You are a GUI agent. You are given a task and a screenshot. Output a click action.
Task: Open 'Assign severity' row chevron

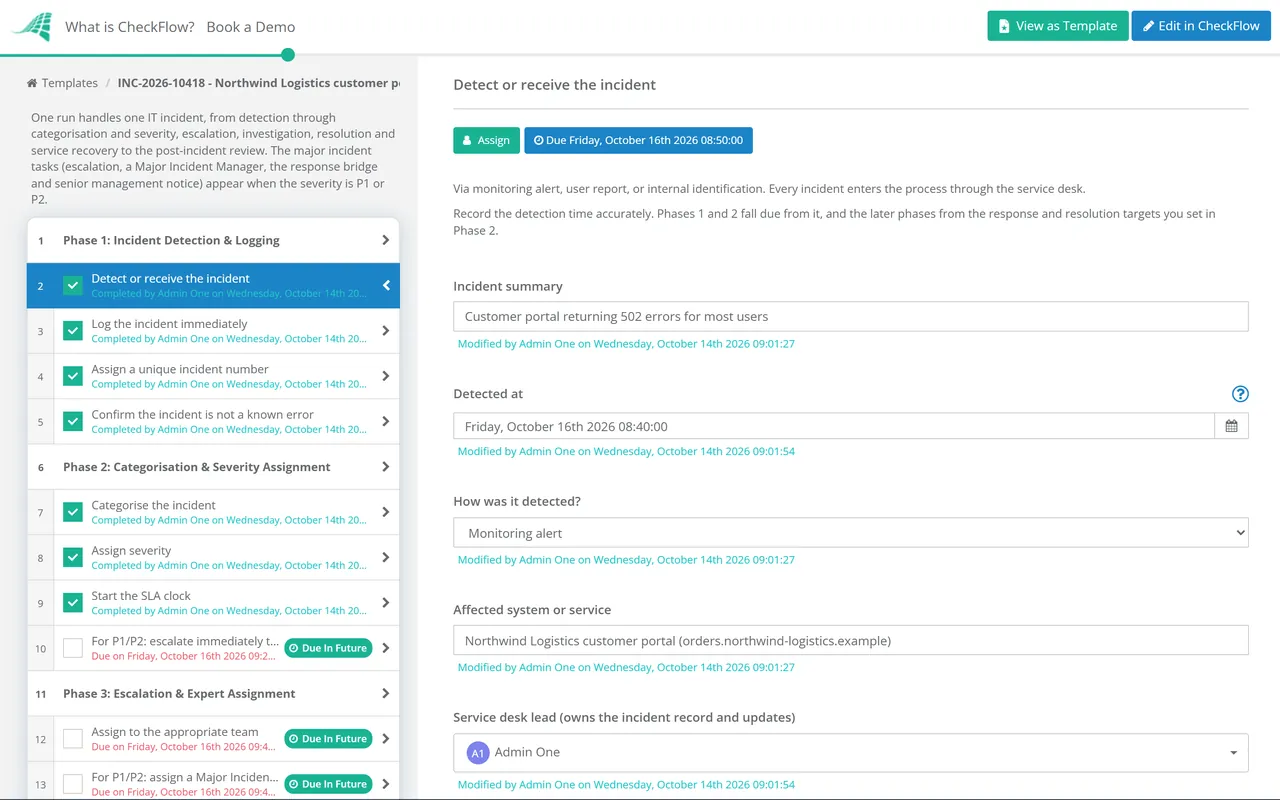tap(386, 557)
